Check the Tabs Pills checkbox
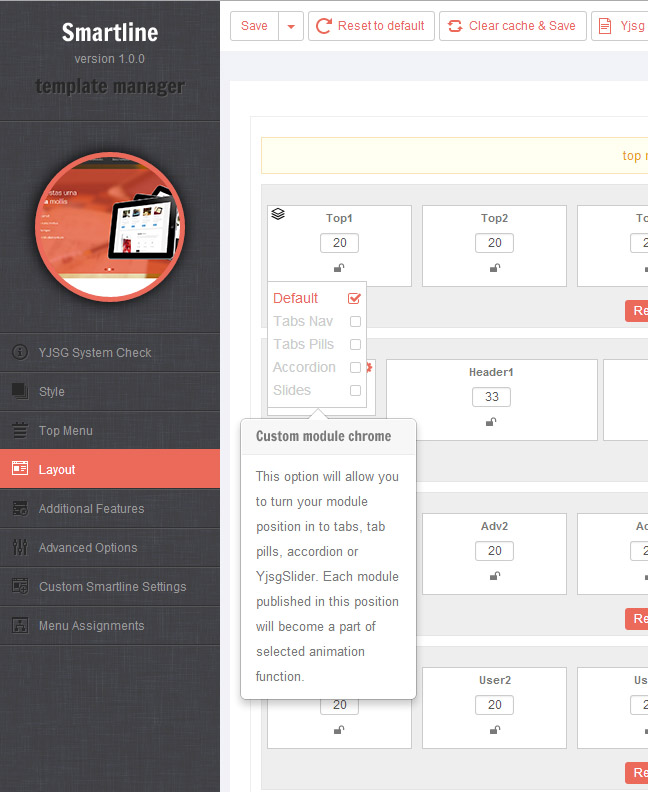 356,344
